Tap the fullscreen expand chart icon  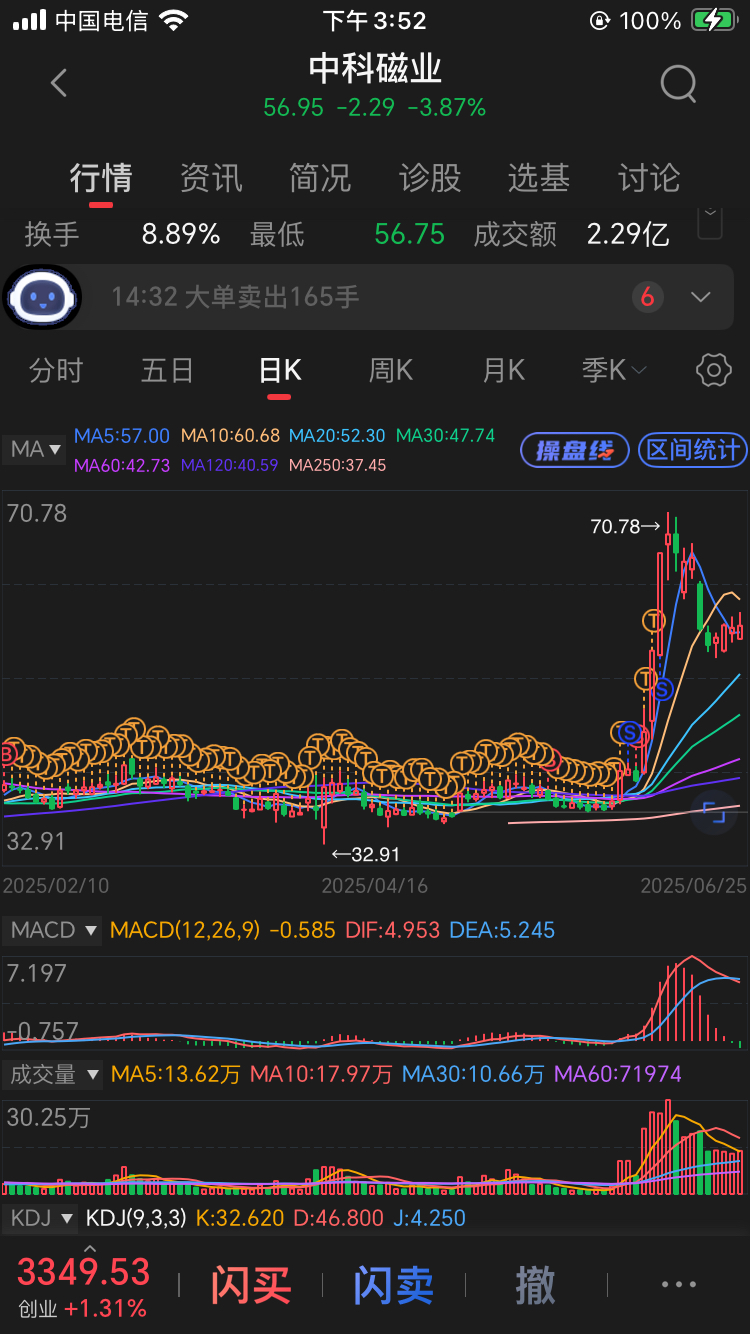point(713,812)
